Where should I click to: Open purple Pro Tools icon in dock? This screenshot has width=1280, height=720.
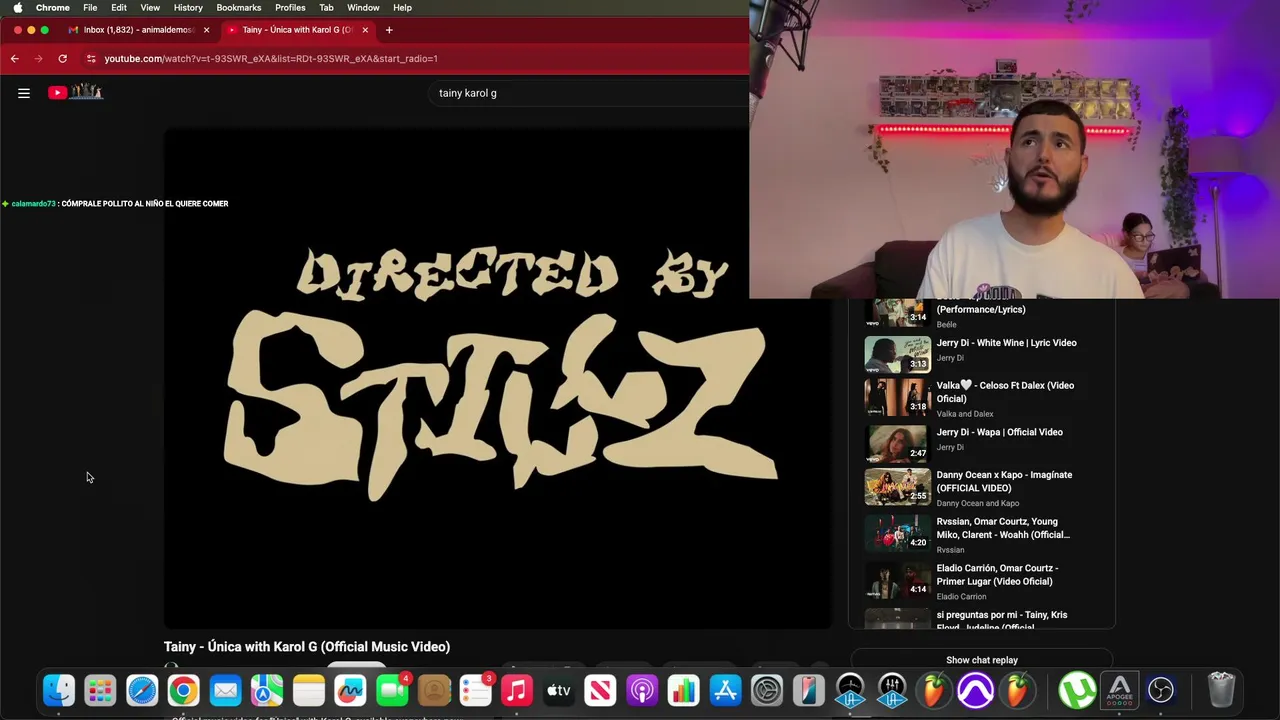pos(975,690)
